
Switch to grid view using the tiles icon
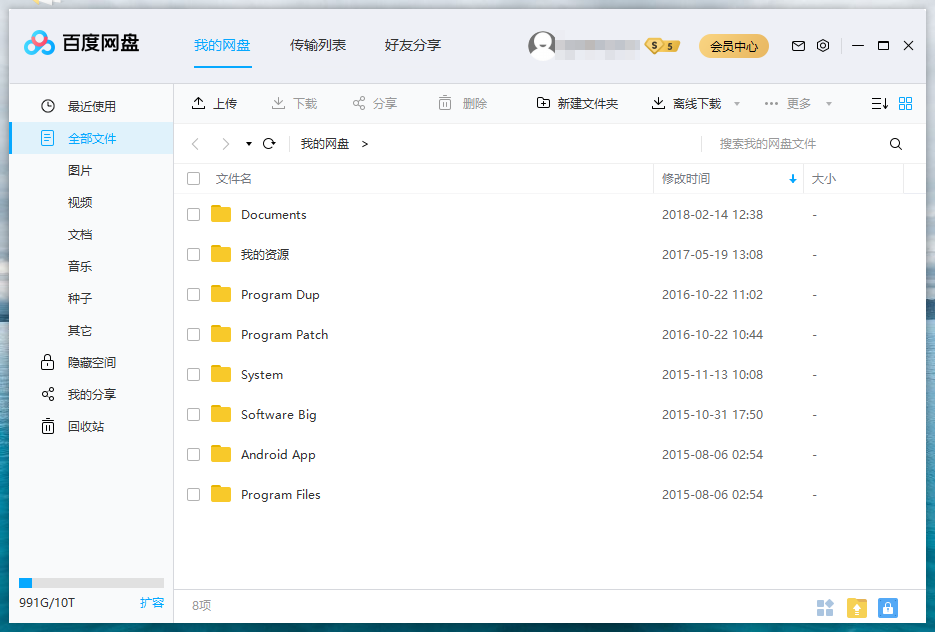906,103
